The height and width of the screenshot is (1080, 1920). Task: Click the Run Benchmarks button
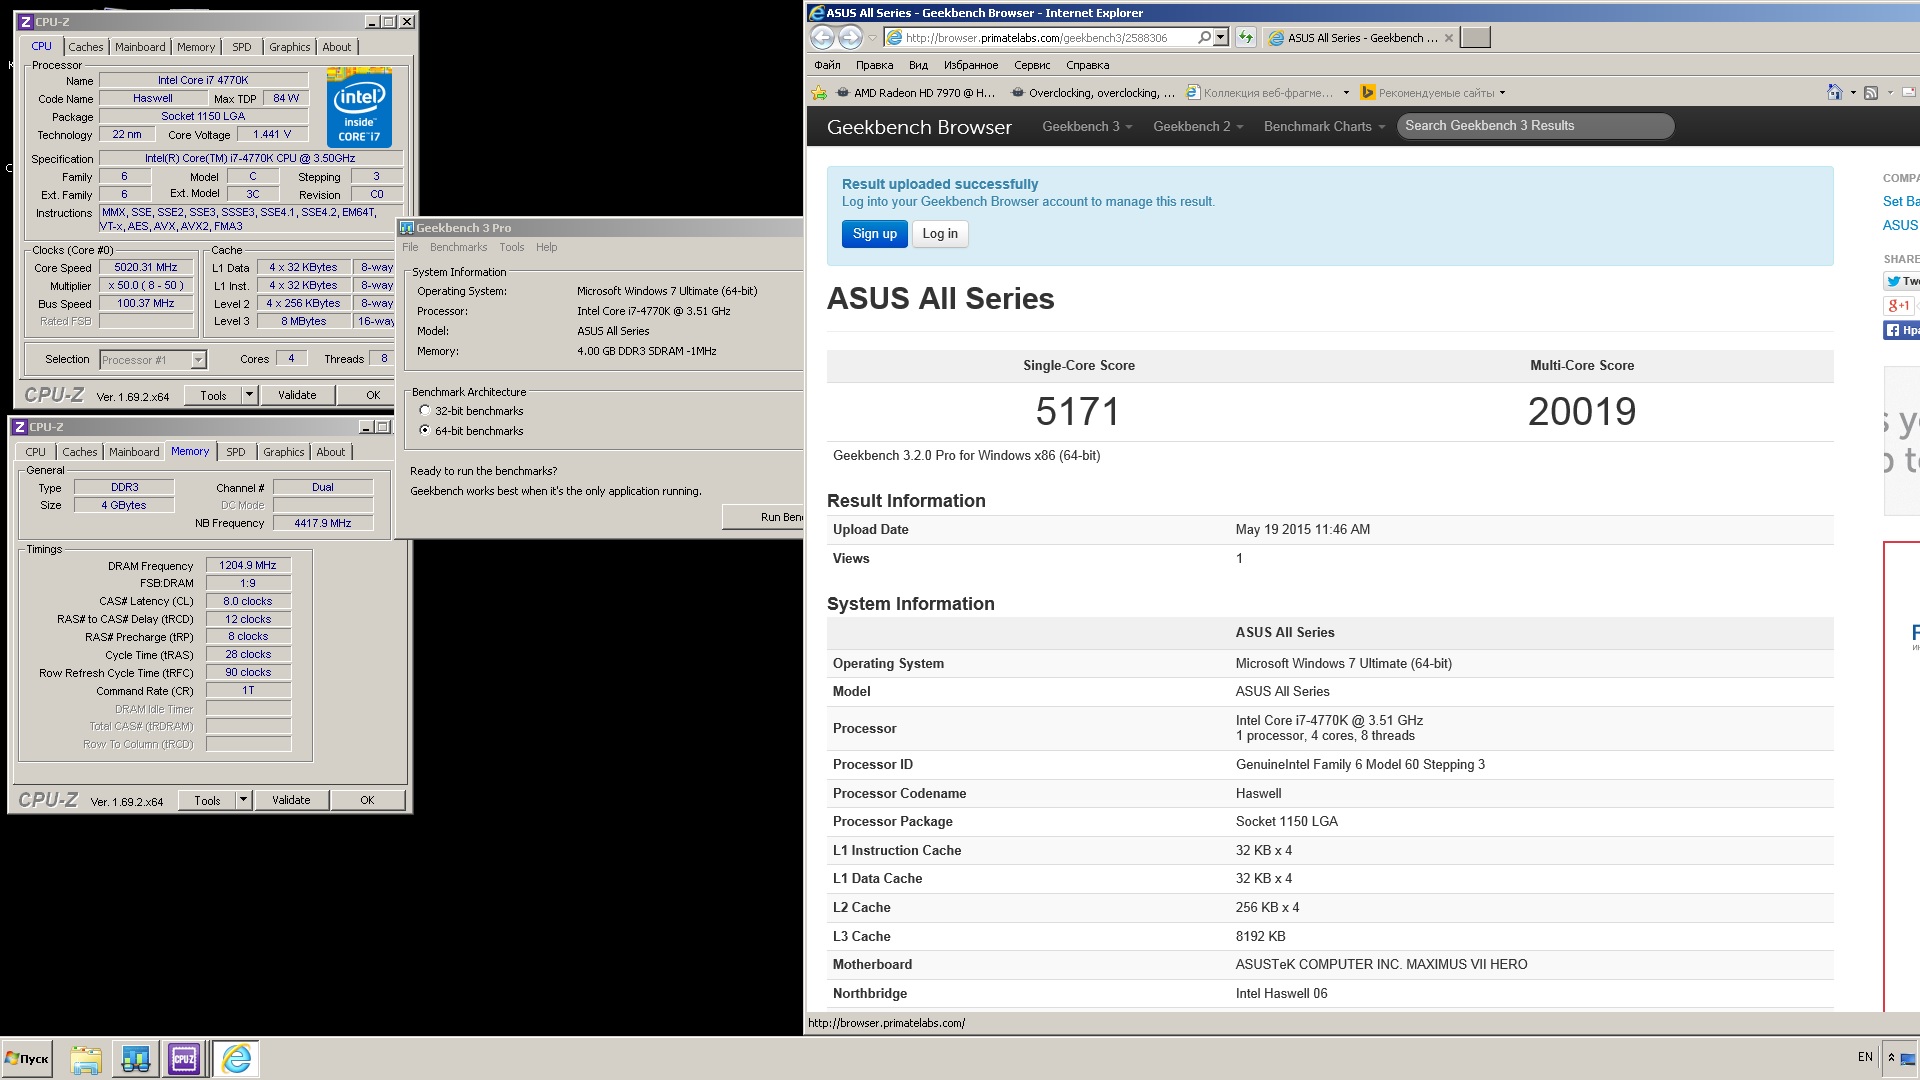763,517
